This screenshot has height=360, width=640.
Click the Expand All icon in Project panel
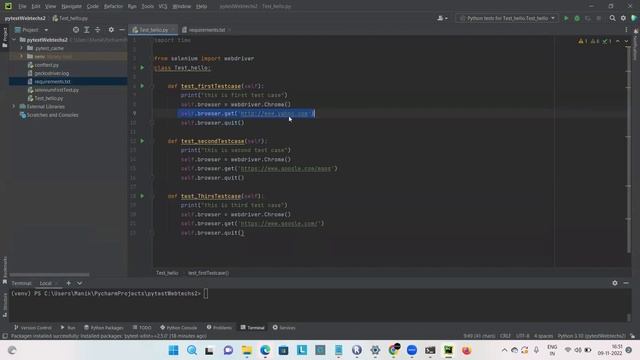click(87, 30)
